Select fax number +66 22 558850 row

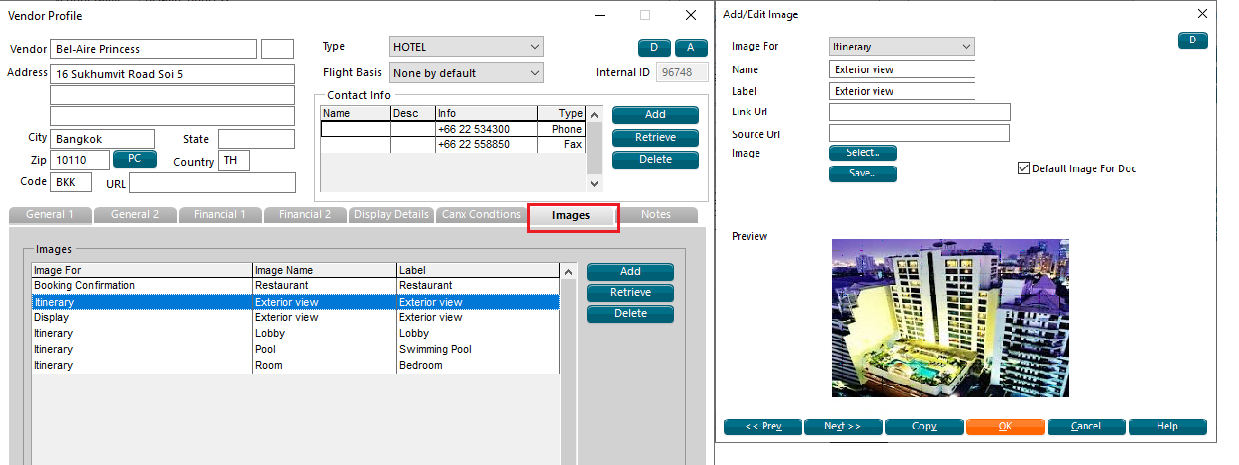(453, 145)
